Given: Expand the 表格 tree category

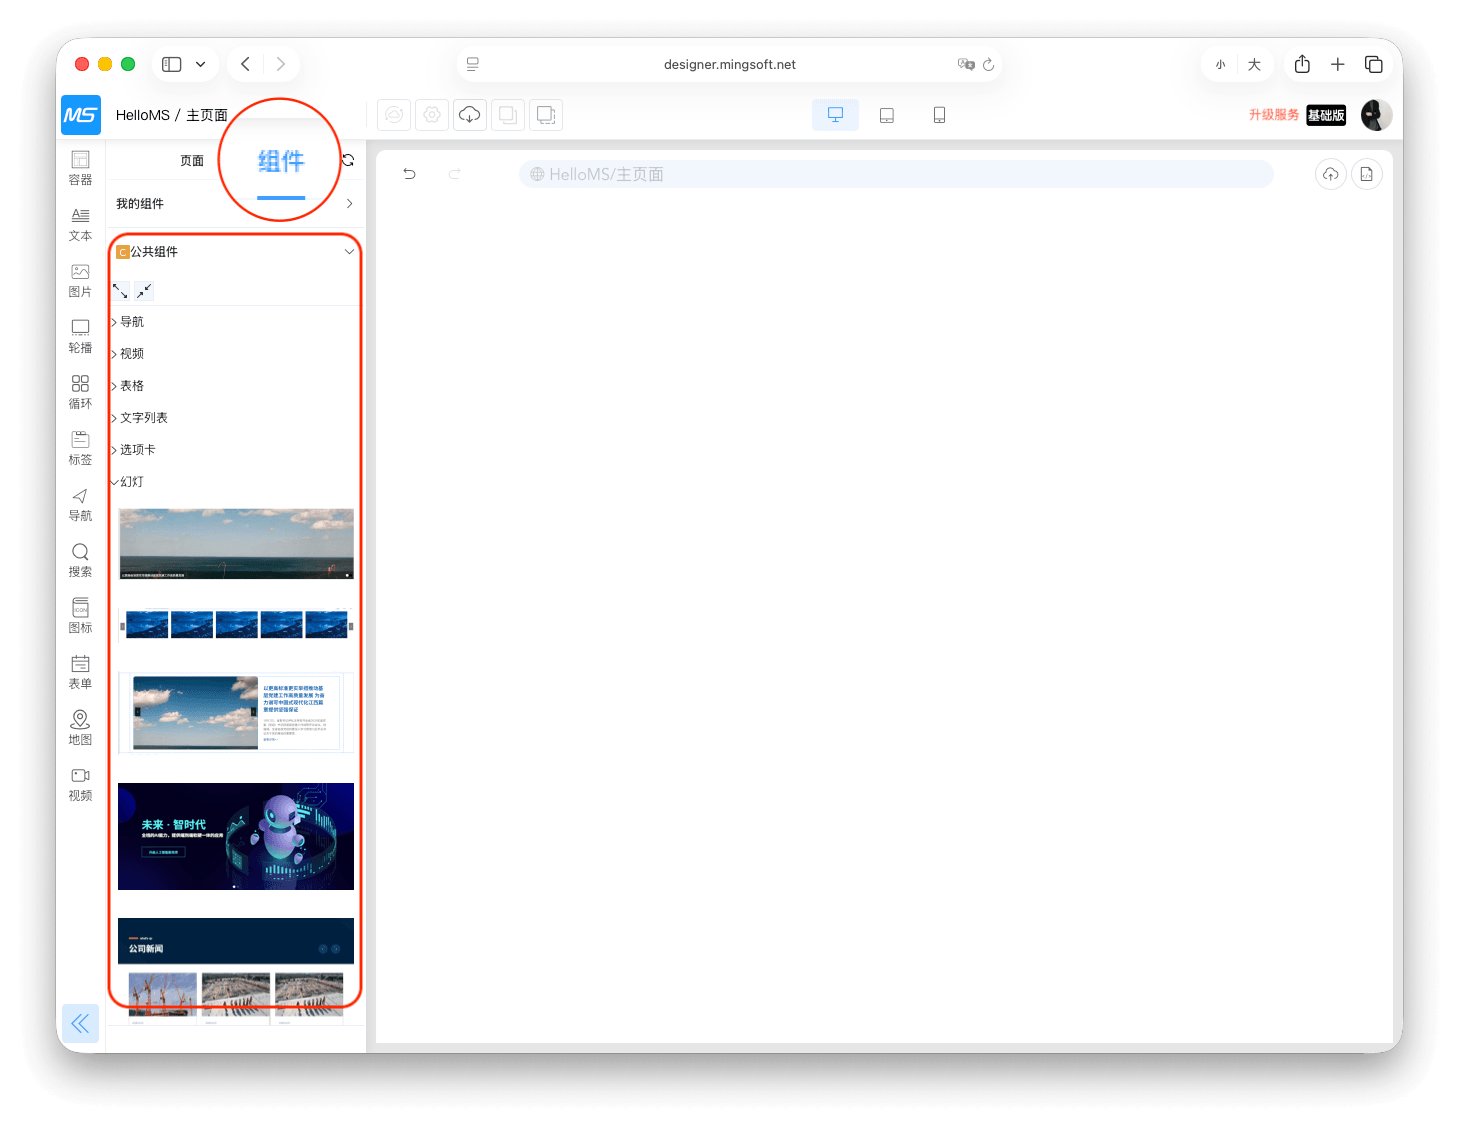Looking at the screenshot, I should coord(132,386).
